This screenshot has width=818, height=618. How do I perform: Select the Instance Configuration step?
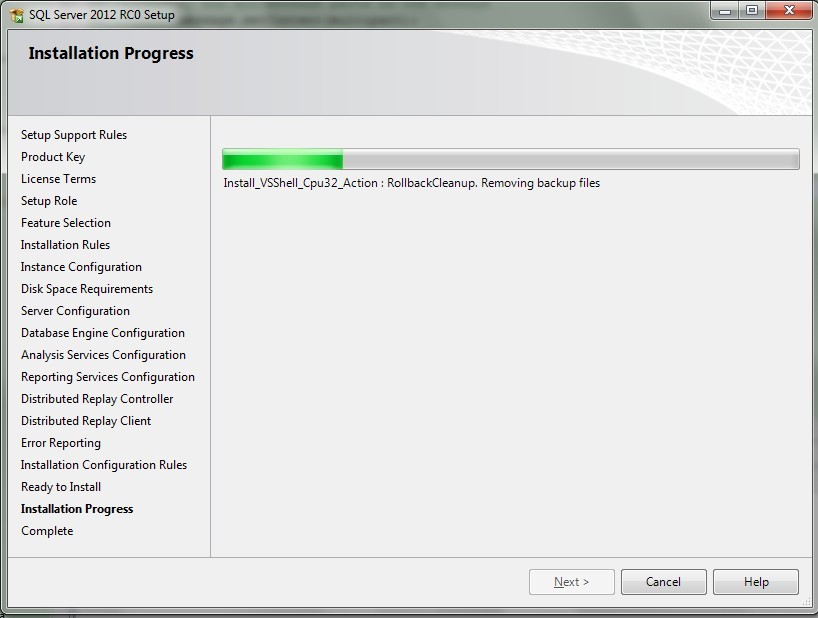[81, 266]
